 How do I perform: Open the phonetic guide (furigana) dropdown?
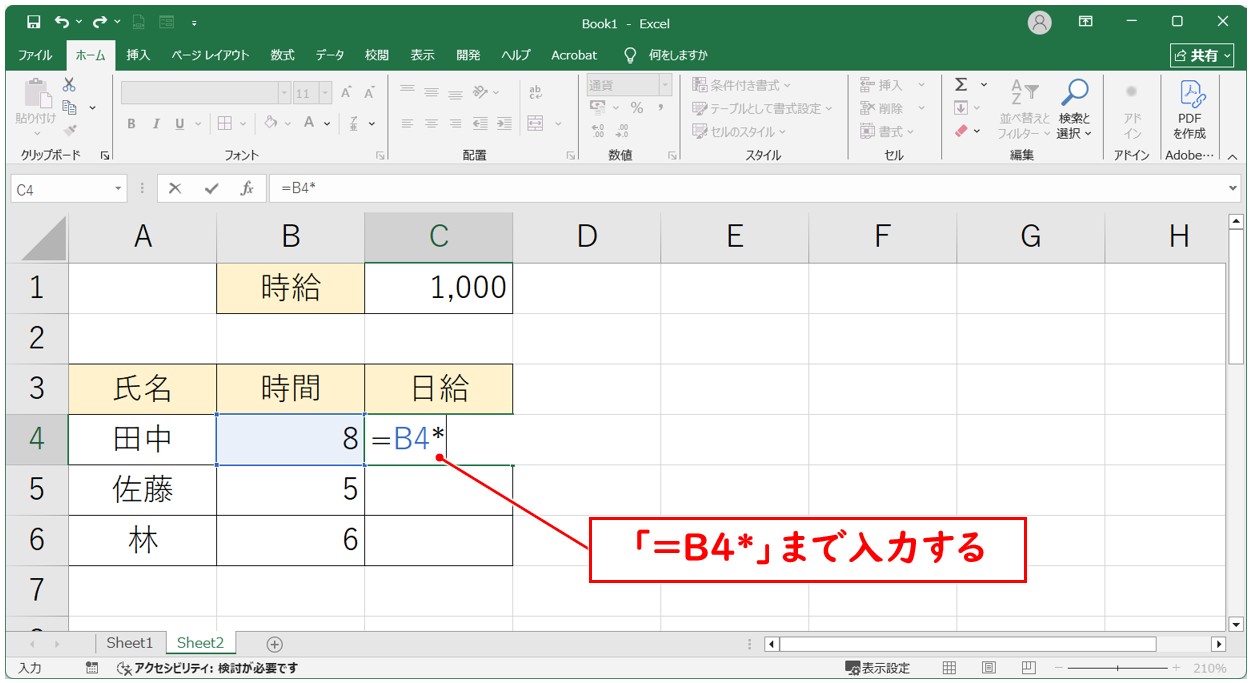point(372,124)
